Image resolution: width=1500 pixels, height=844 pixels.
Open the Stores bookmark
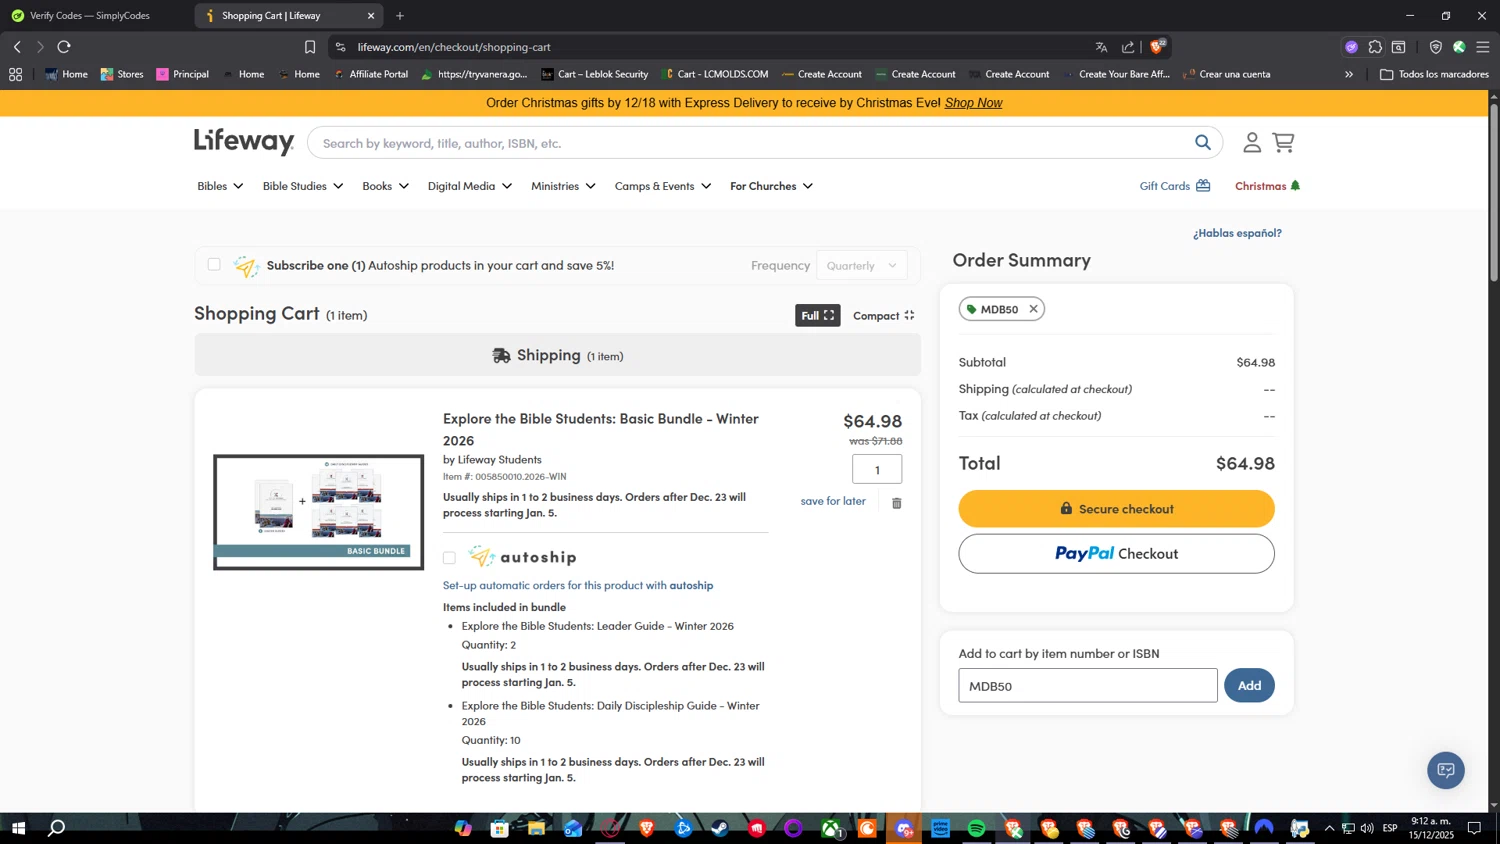click(x=122, y=74)
